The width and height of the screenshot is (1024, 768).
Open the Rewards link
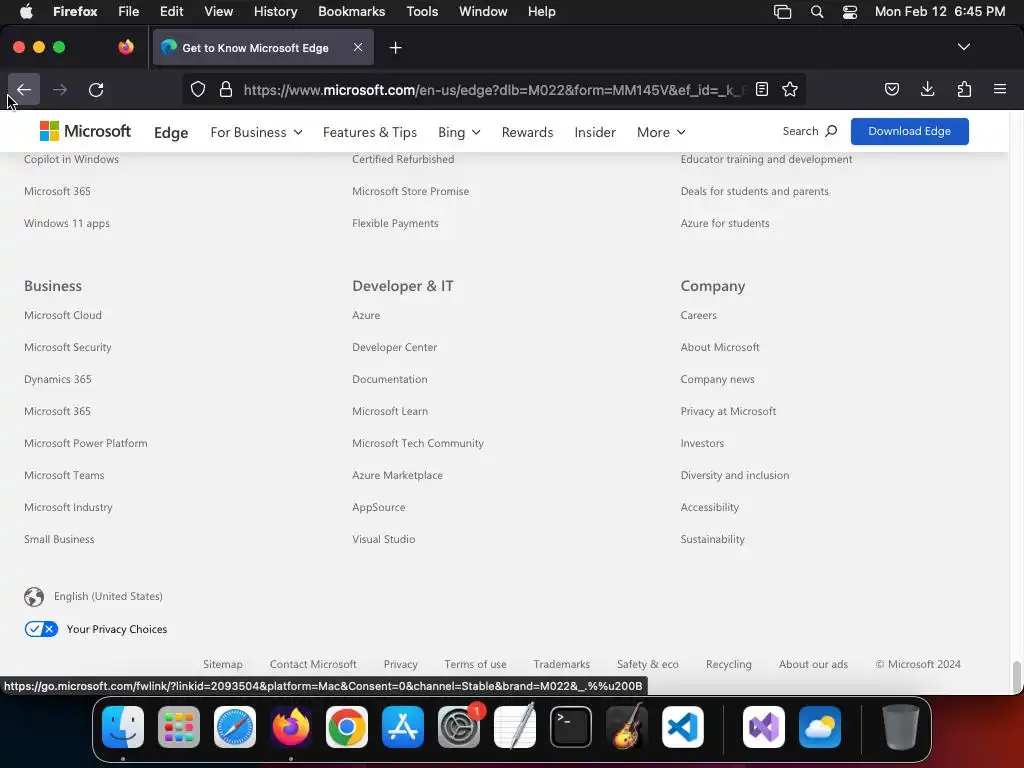527,132
